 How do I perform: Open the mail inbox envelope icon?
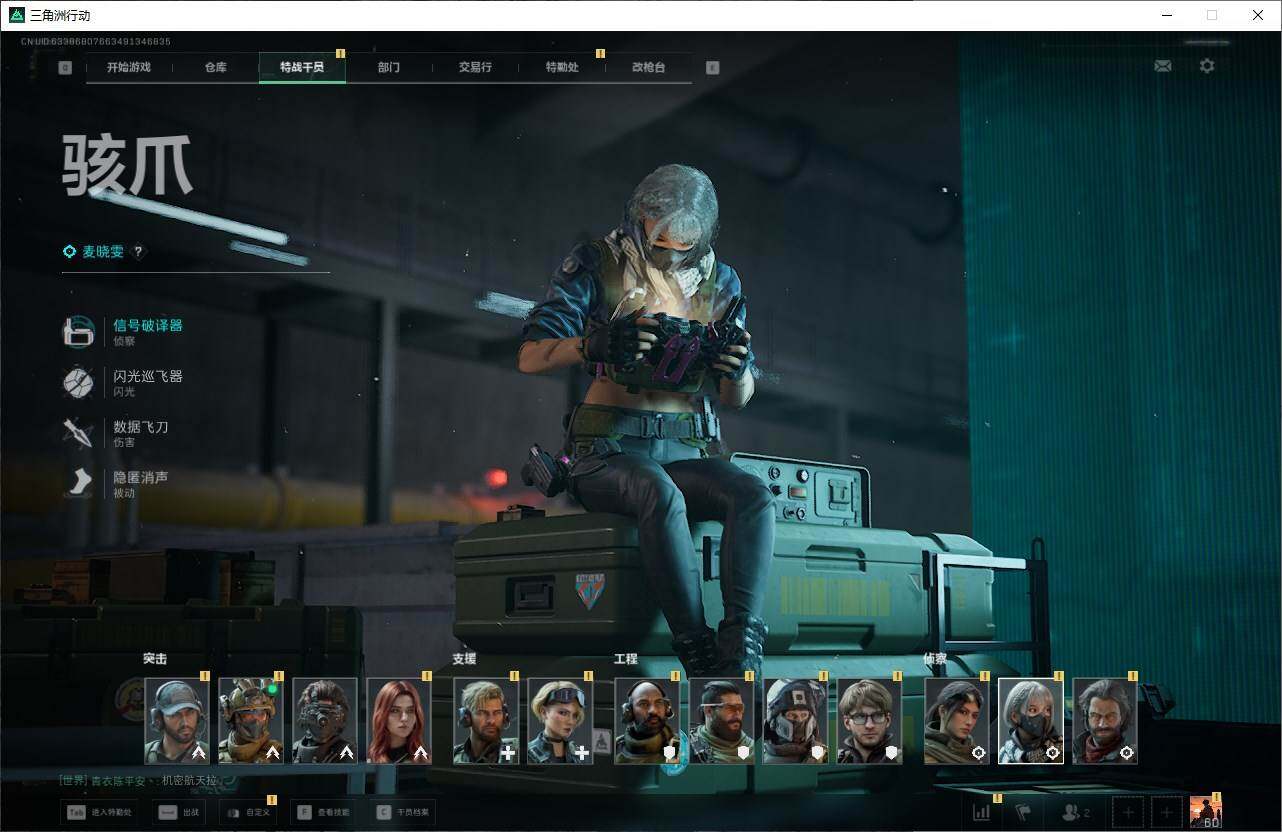tap(1162, 66)
